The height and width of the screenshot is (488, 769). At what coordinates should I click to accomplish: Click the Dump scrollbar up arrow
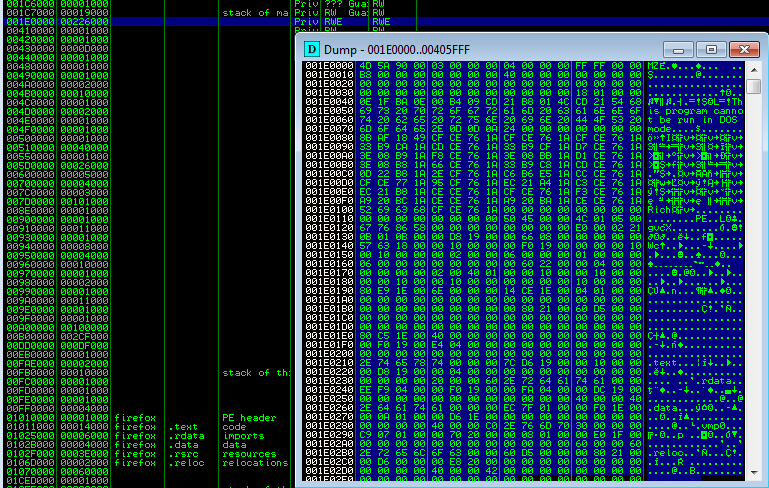[x=754, y=70]
